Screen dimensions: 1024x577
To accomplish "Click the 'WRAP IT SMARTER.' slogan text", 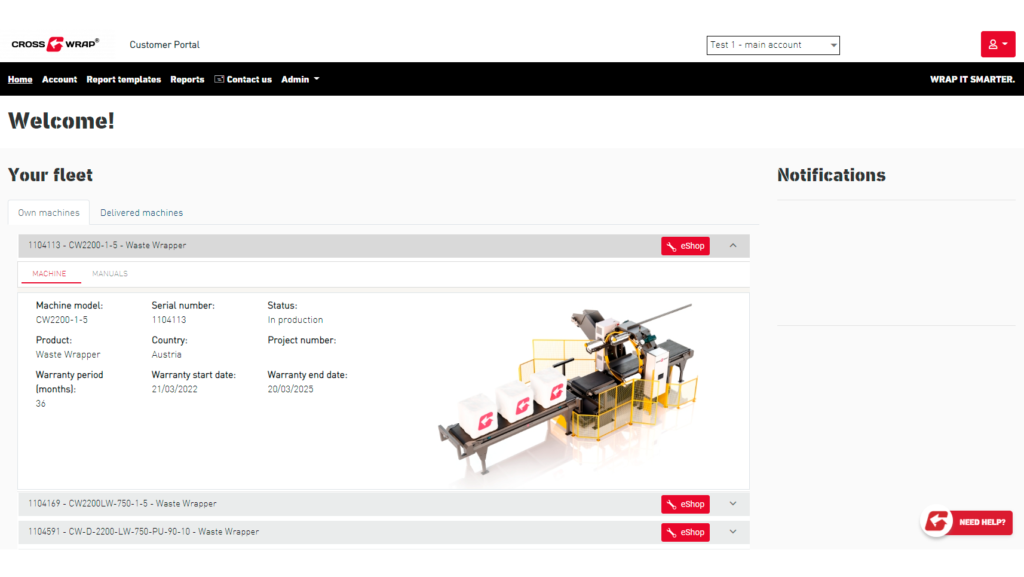I will pyautogui.click(x=972, y=80).
